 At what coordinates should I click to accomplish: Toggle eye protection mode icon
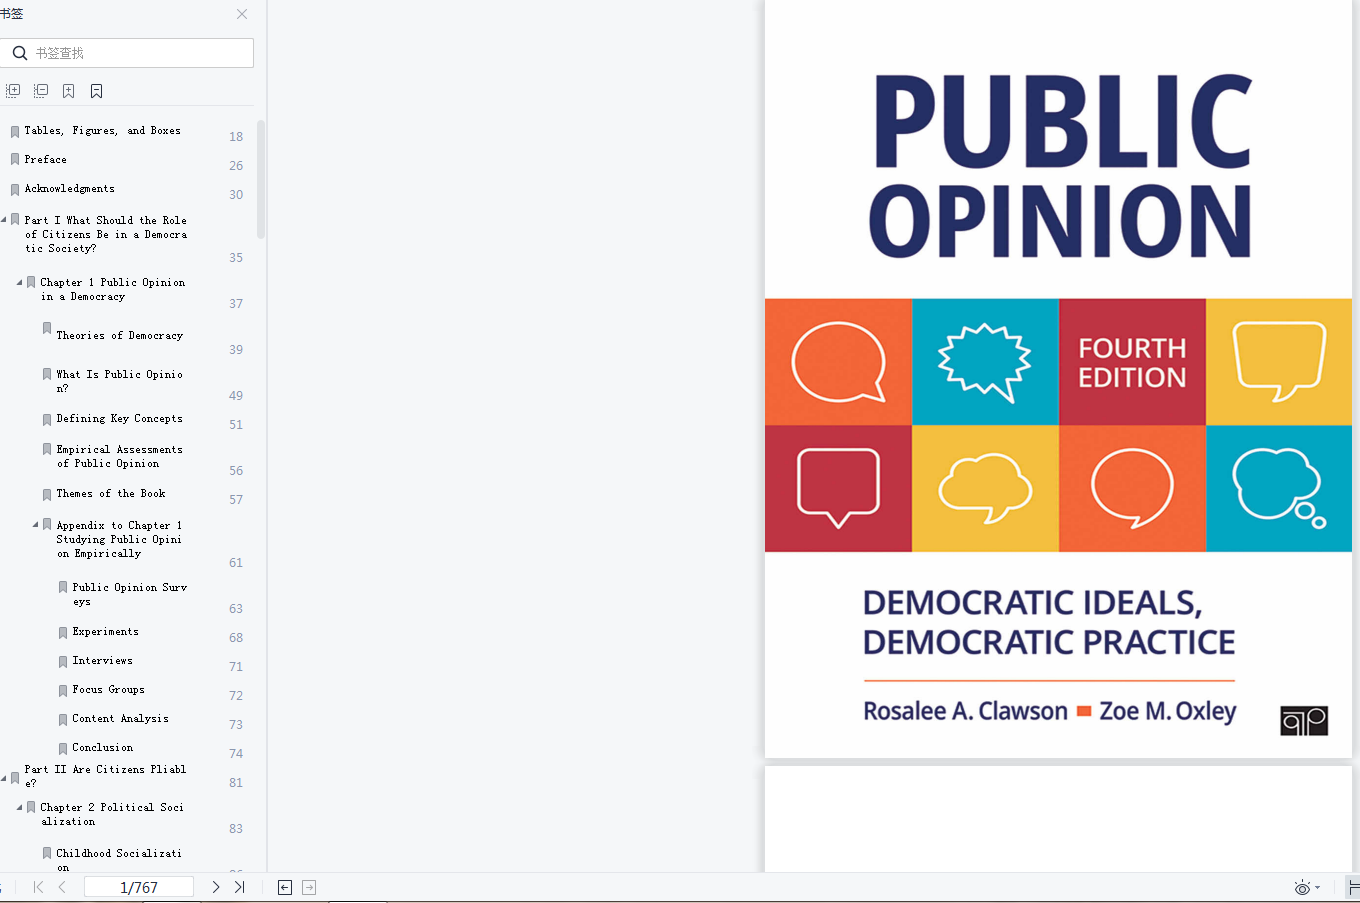point(1302,888)
